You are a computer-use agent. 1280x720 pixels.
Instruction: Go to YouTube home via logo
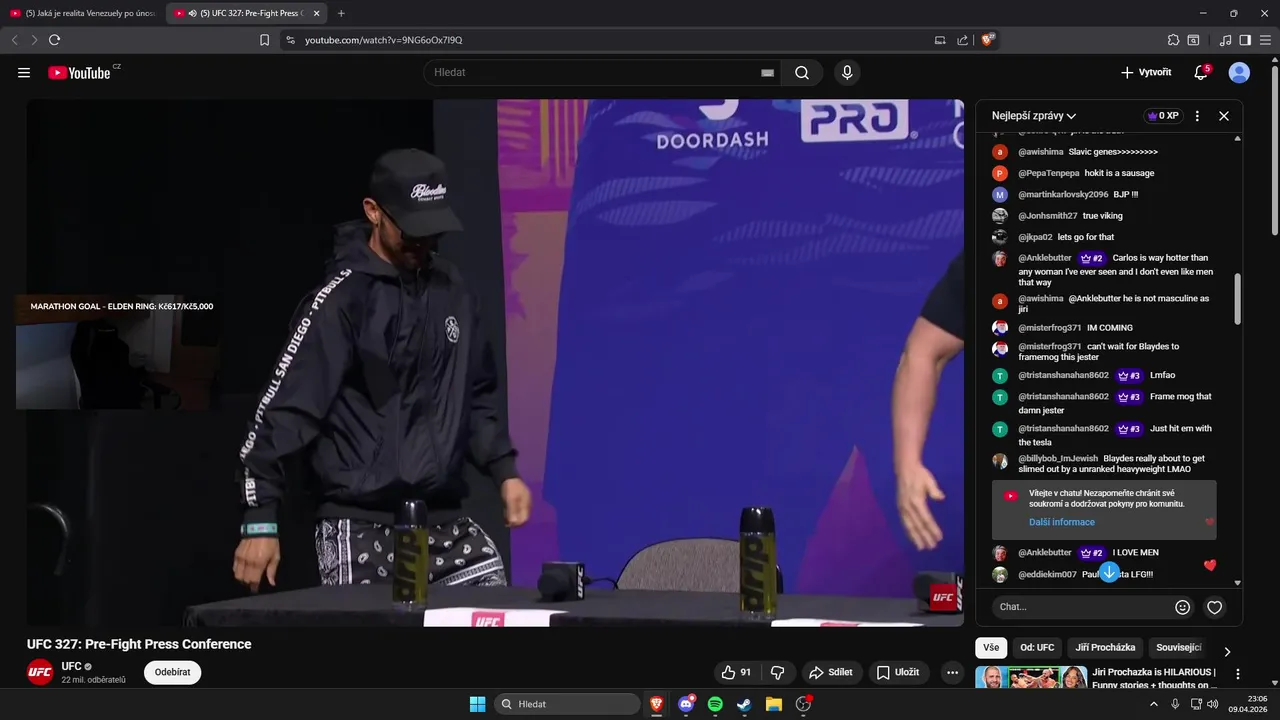79,72
